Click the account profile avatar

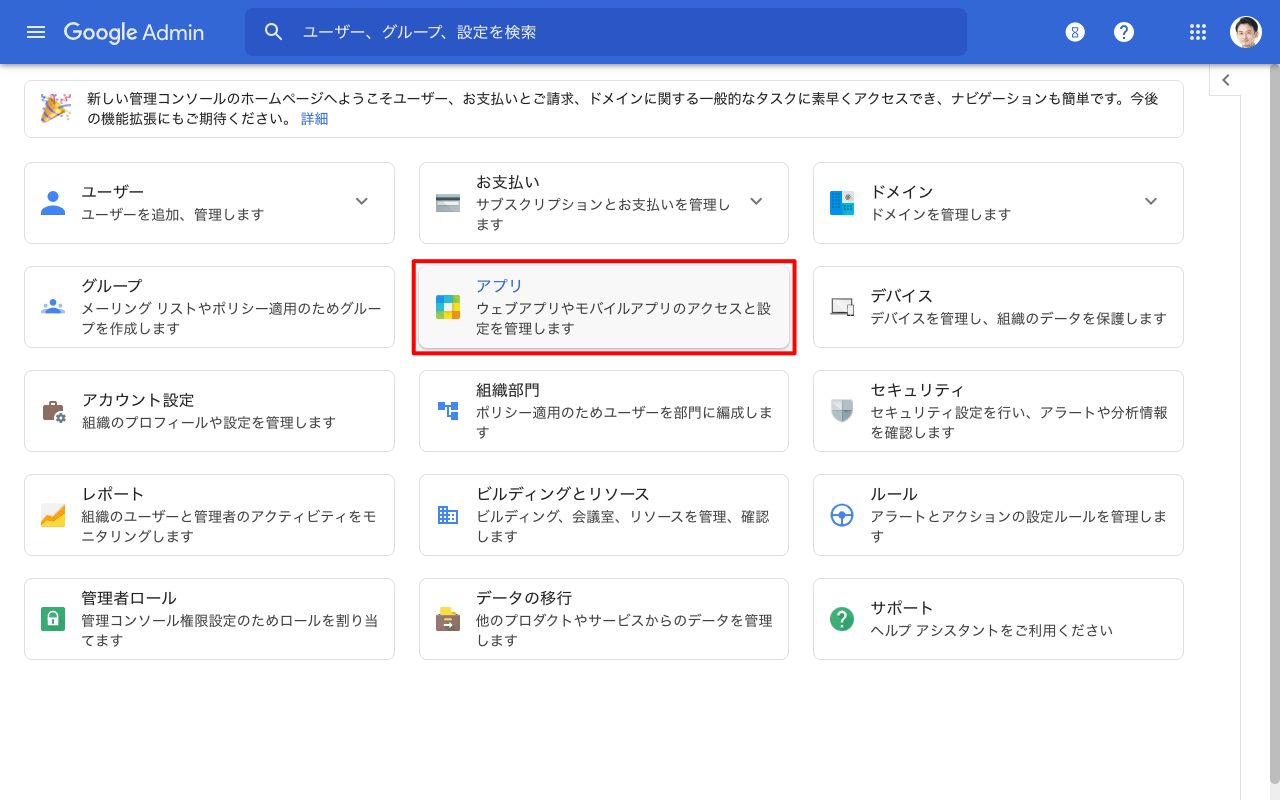(1246, 32)
